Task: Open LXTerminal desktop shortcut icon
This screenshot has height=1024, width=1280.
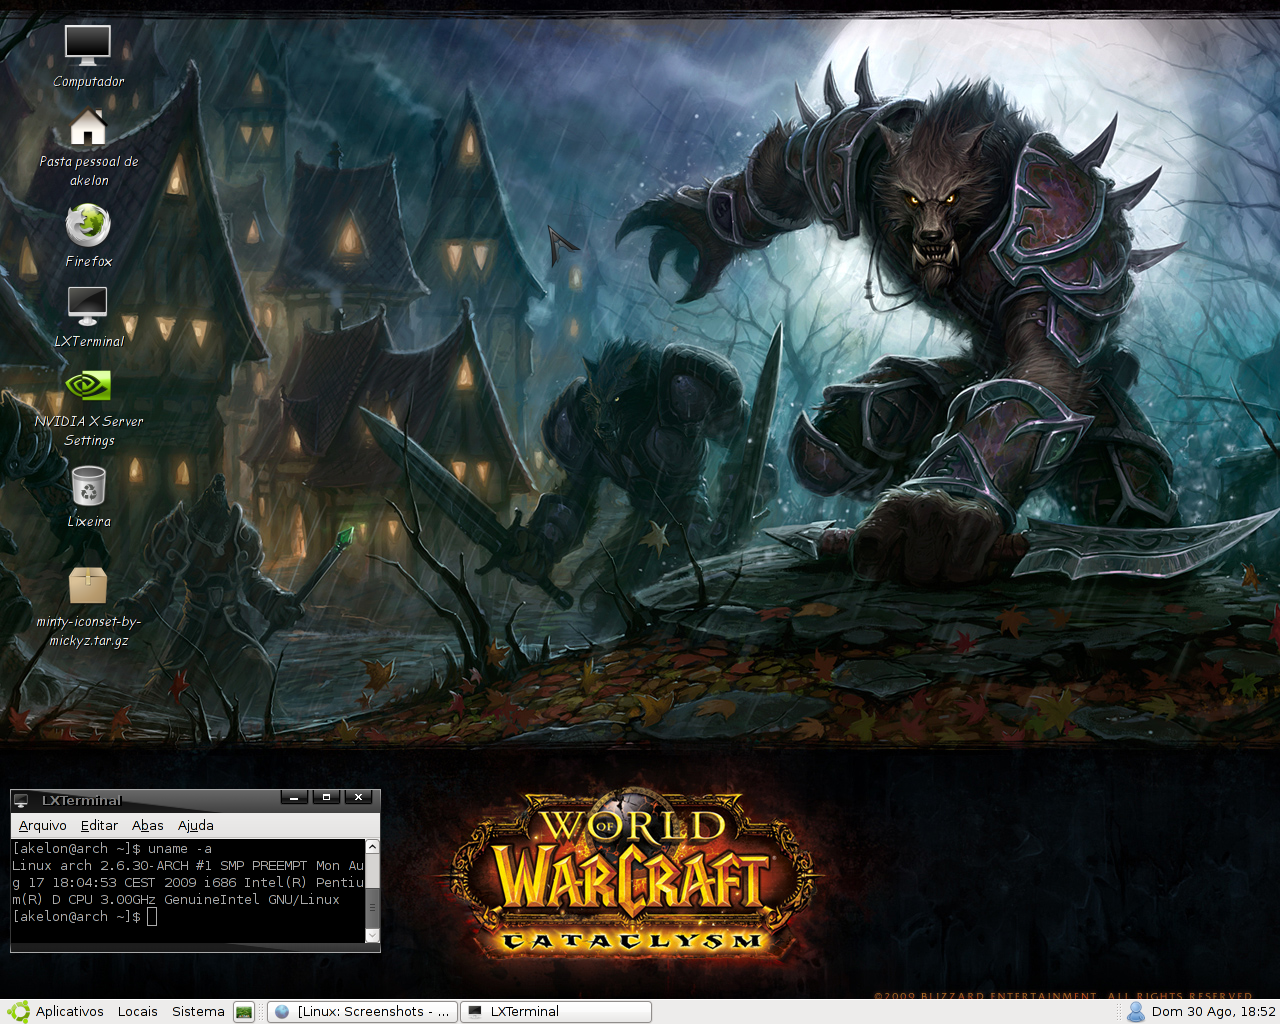Action: [88, 306]
